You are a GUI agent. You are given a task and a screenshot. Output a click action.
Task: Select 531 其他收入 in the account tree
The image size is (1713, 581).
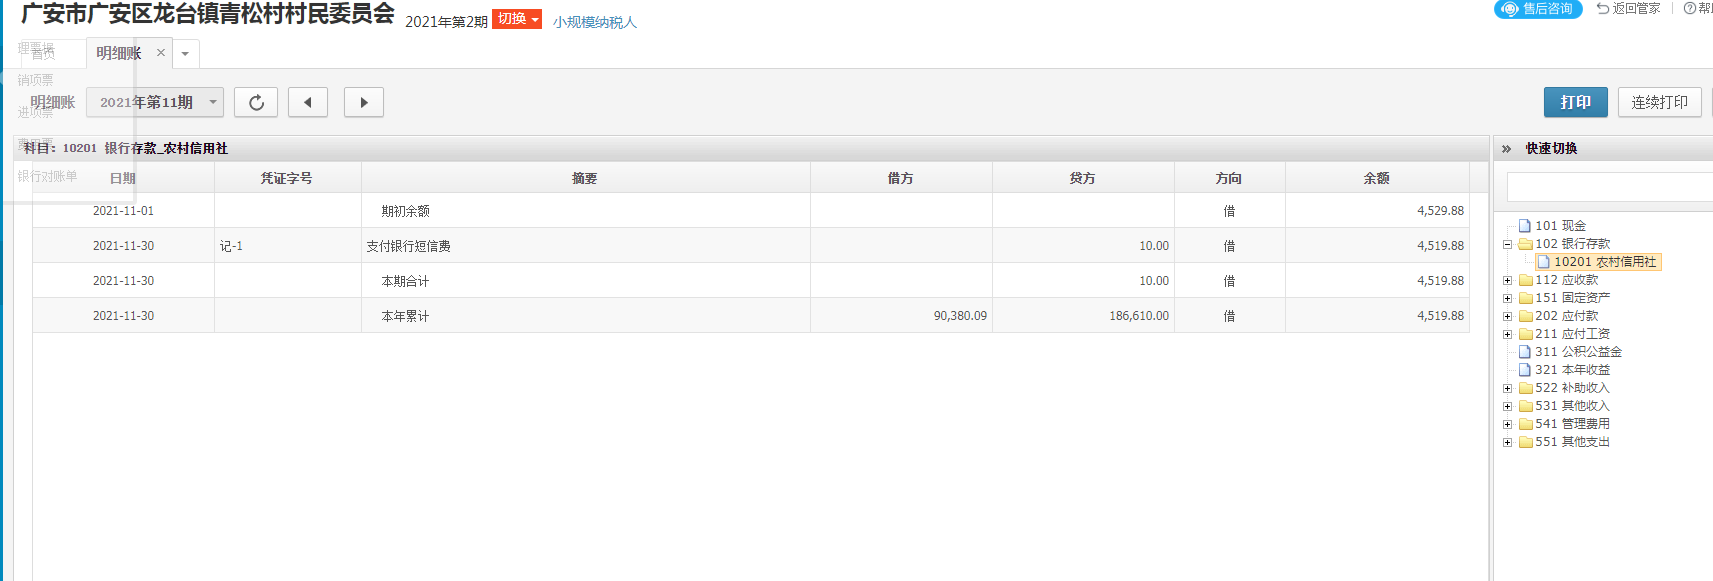[1572, 406]
